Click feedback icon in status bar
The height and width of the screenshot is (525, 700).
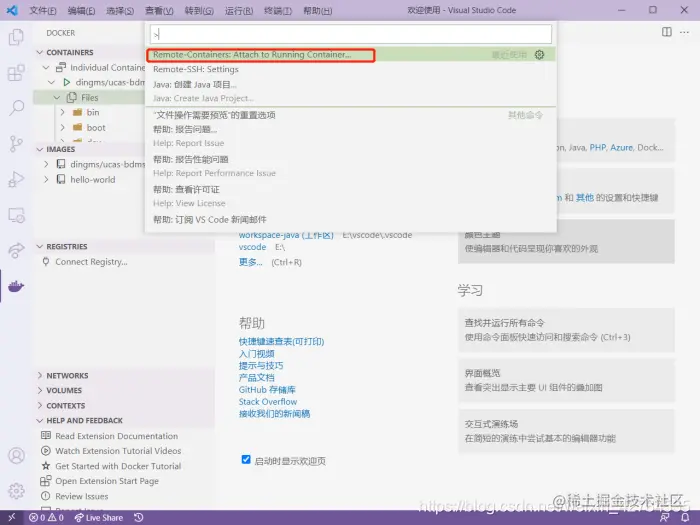[x=665, y=517]
